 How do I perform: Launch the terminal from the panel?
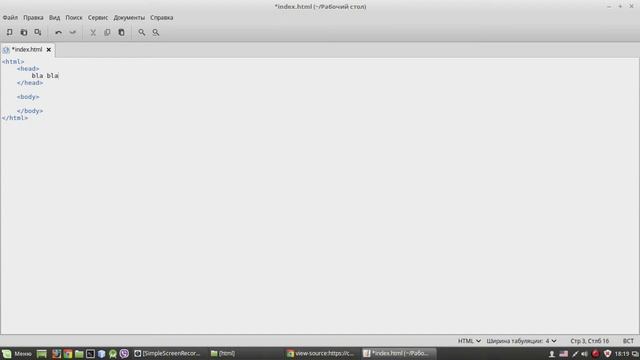(90, 353)
